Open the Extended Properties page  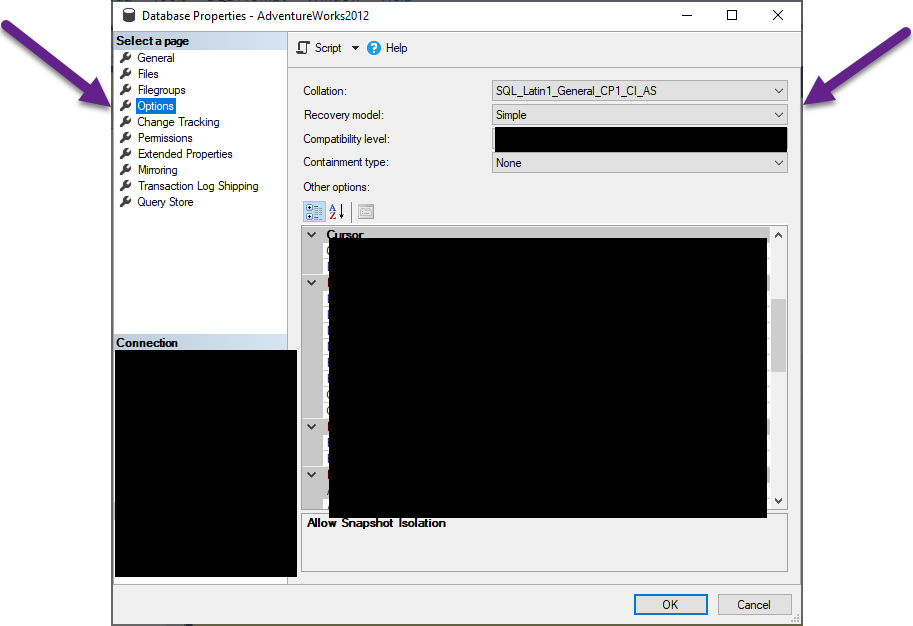click(185, 154)
